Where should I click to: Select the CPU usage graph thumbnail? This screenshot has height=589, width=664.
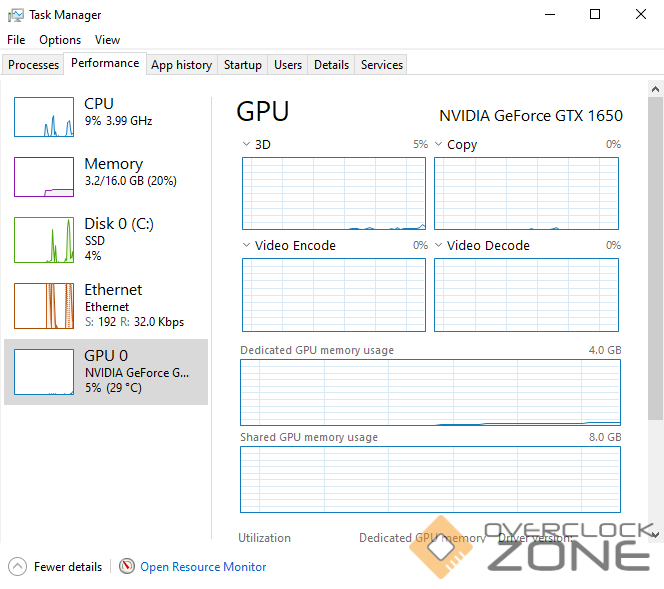[44, 117]
